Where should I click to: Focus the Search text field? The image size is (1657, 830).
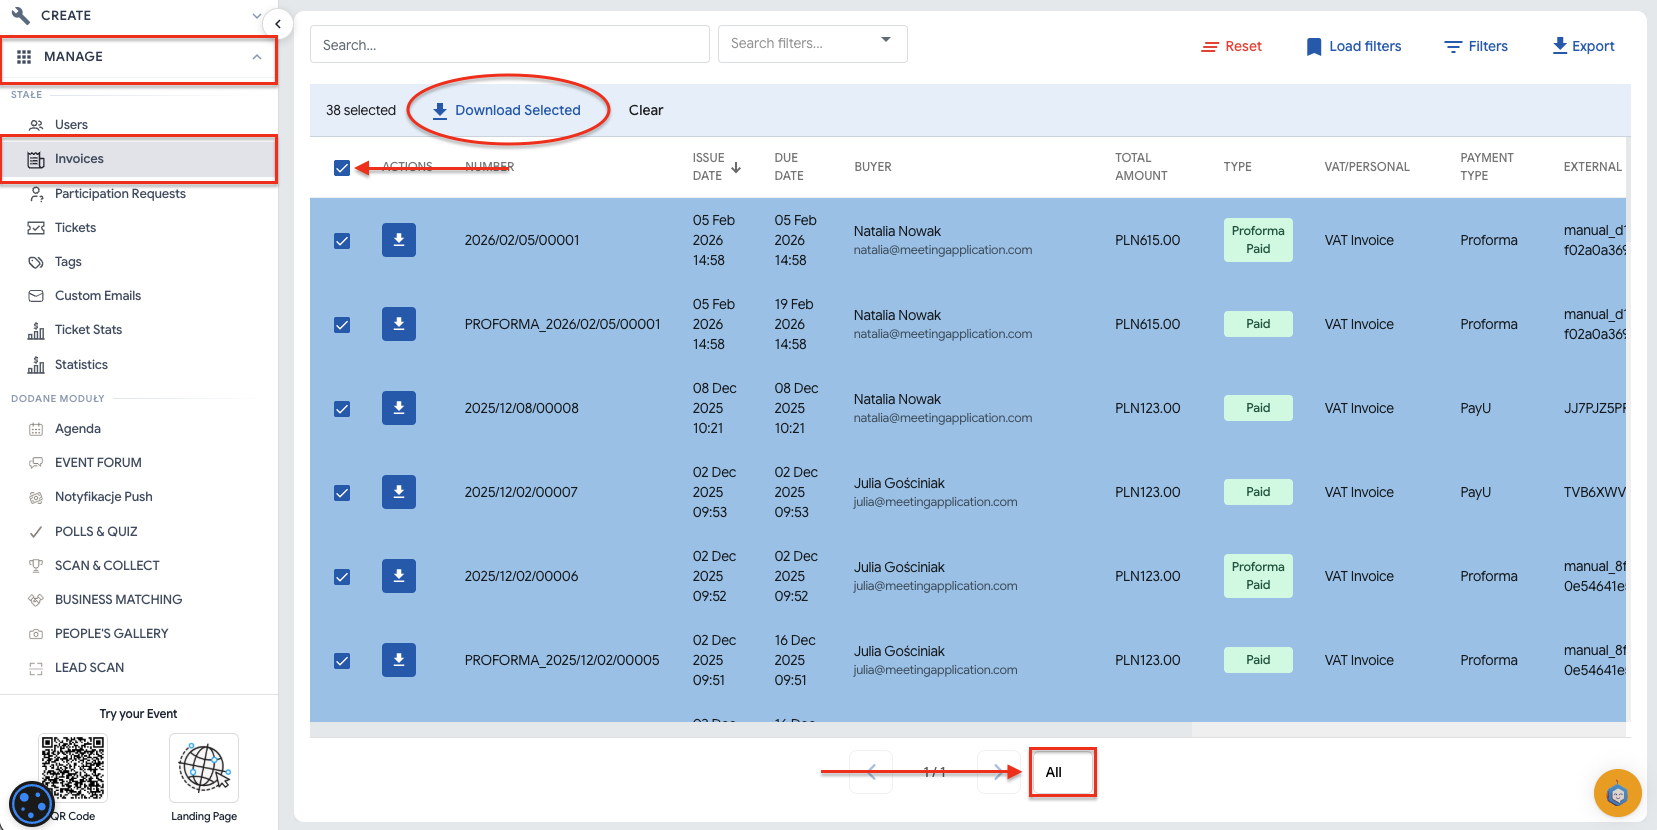(x=509, y=45)
